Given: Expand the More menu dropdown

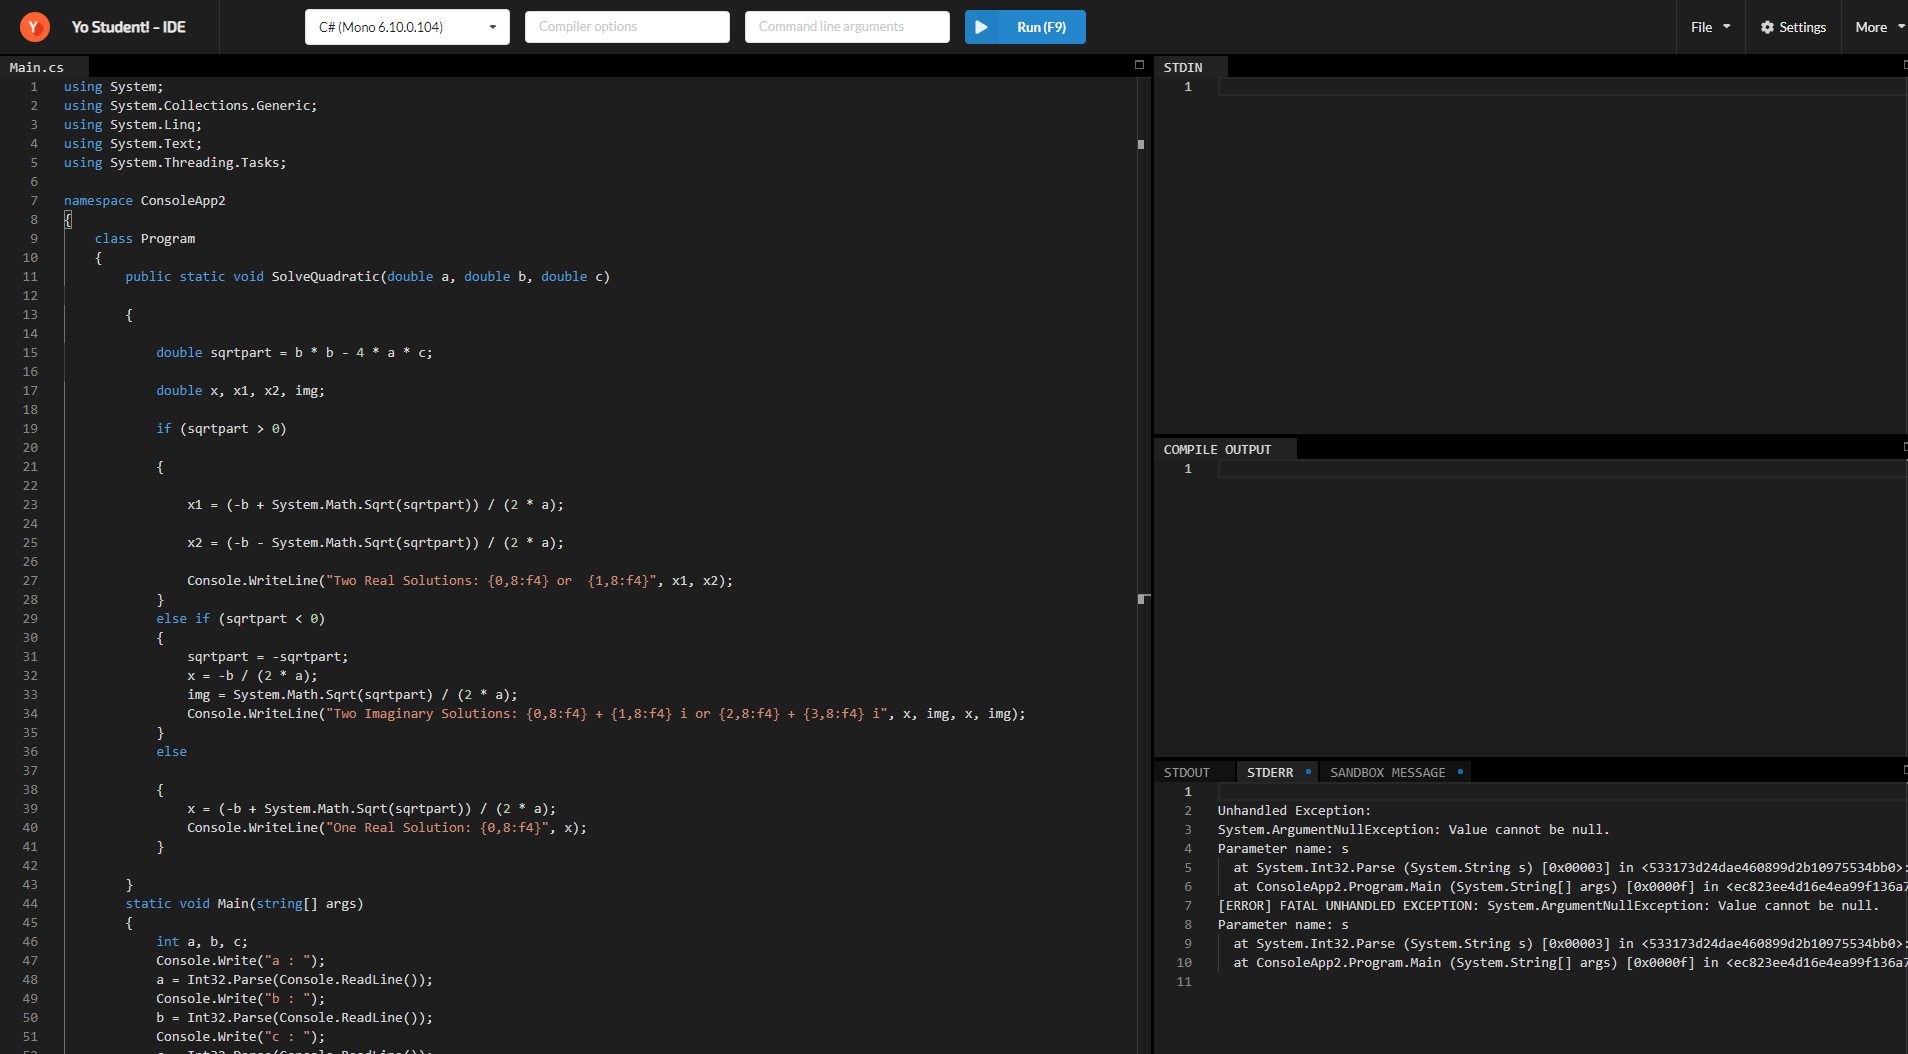Looking at the screenshot, I should [x=1879, y=27].
